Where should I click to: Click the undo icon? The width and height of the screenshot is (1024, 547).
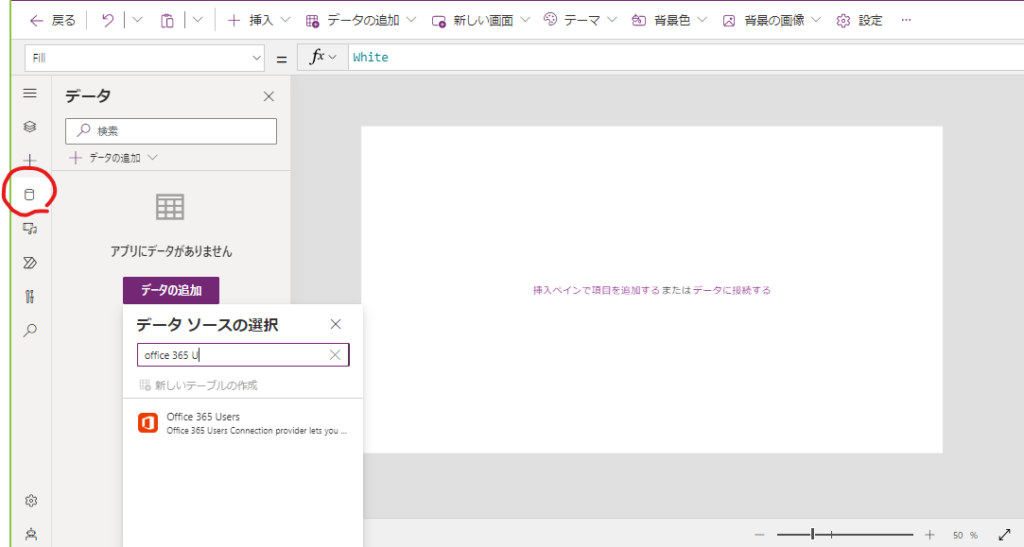pos(108,20)
